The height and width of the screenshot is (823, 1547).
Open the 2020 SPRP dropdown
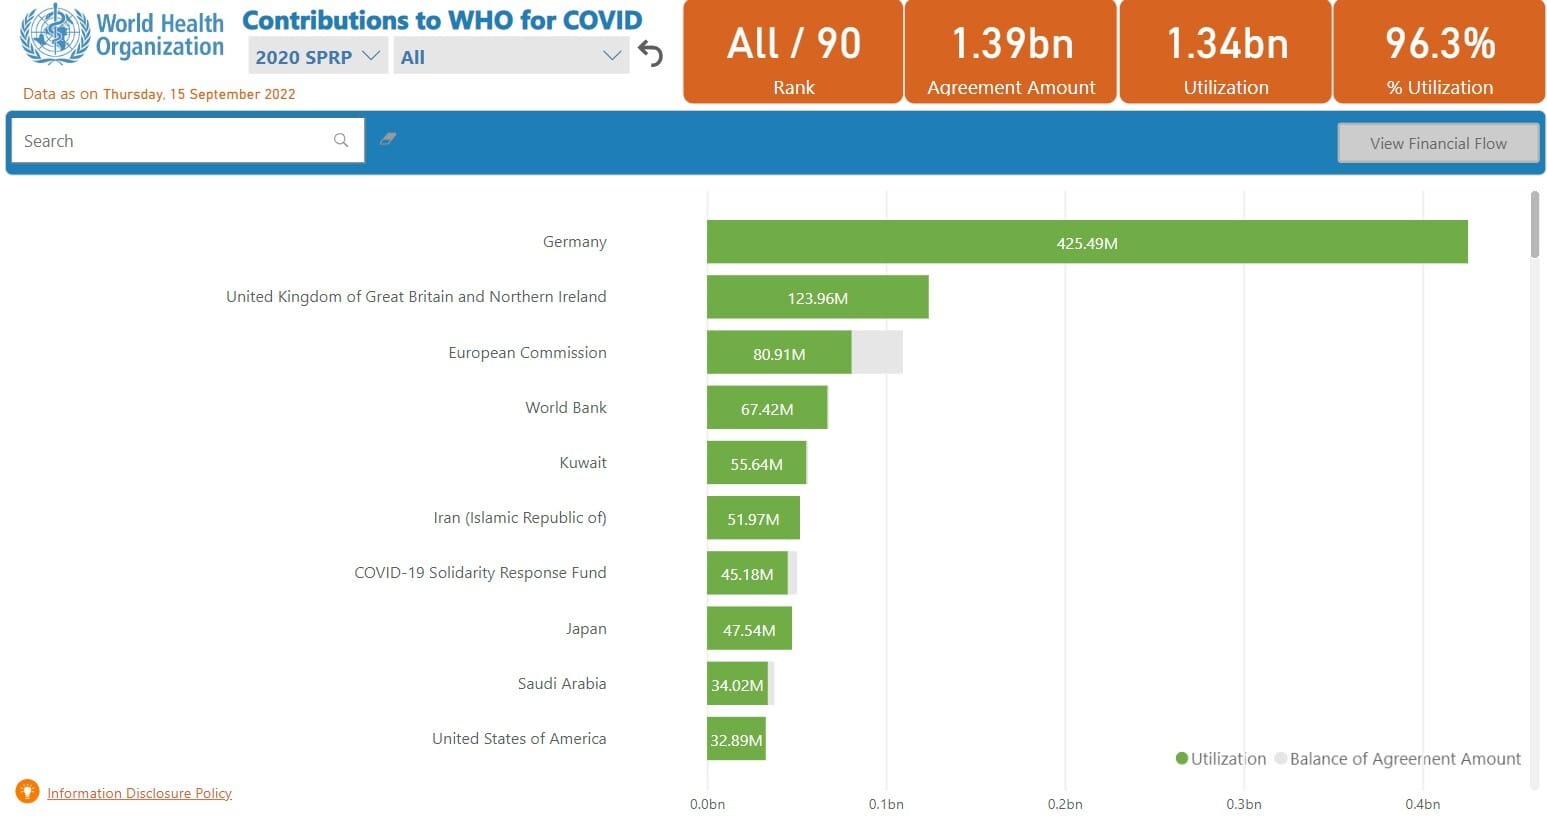318,57
